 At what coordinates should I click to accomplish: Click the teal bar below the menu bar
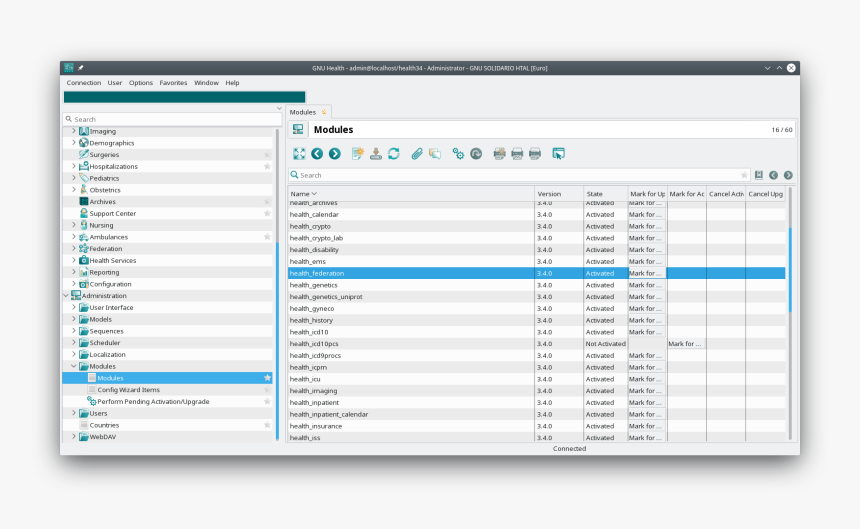tap(184, 97)
